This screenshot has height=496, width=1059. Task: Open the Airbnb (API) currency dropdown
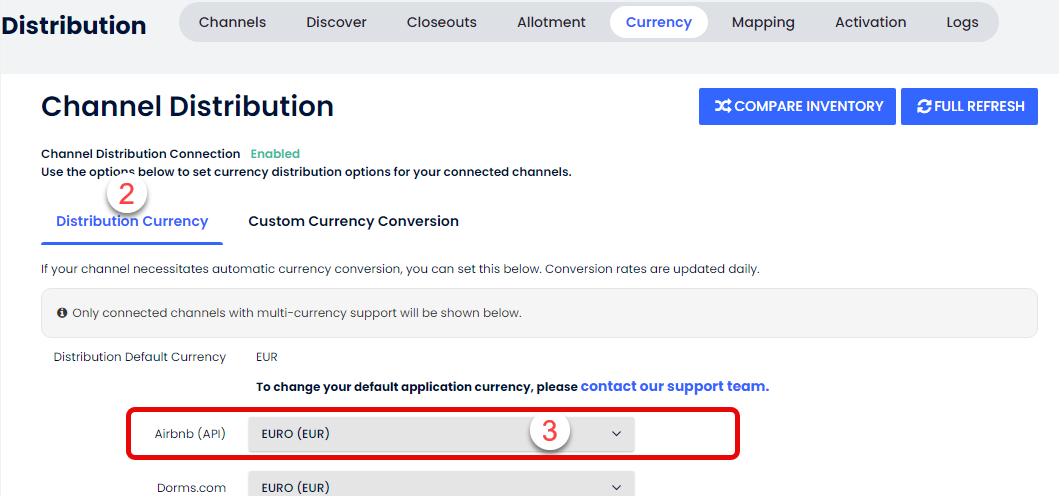point(440,434)
